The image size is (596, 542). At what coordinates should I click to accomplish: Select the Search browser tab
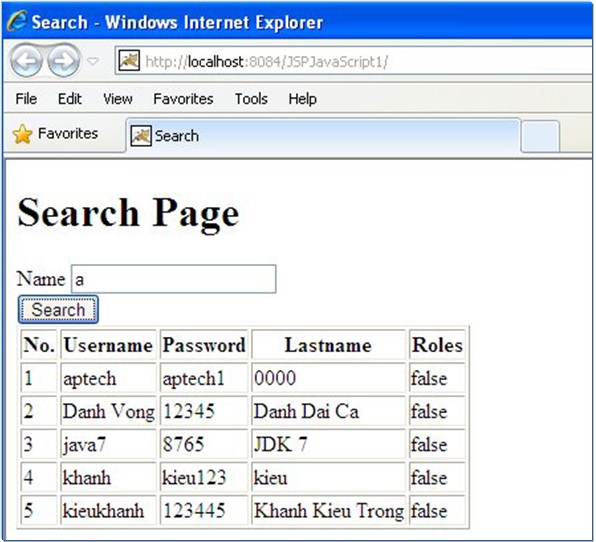coord(323,136)
